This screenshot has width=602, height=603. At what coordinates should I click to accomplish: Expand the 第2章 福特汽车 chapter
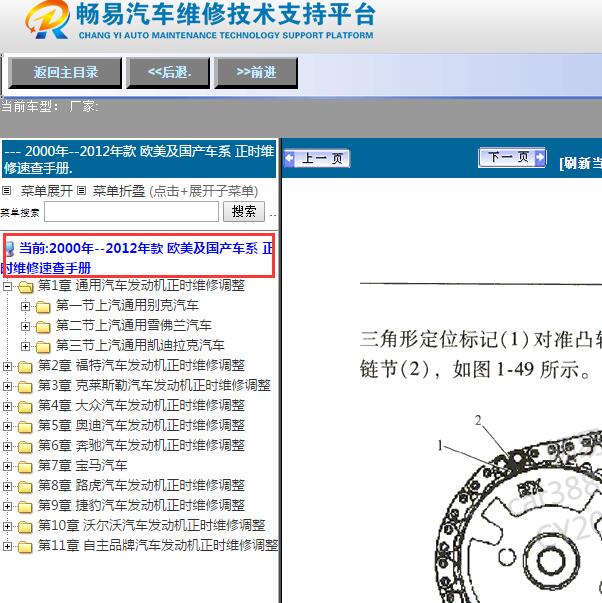7,366
